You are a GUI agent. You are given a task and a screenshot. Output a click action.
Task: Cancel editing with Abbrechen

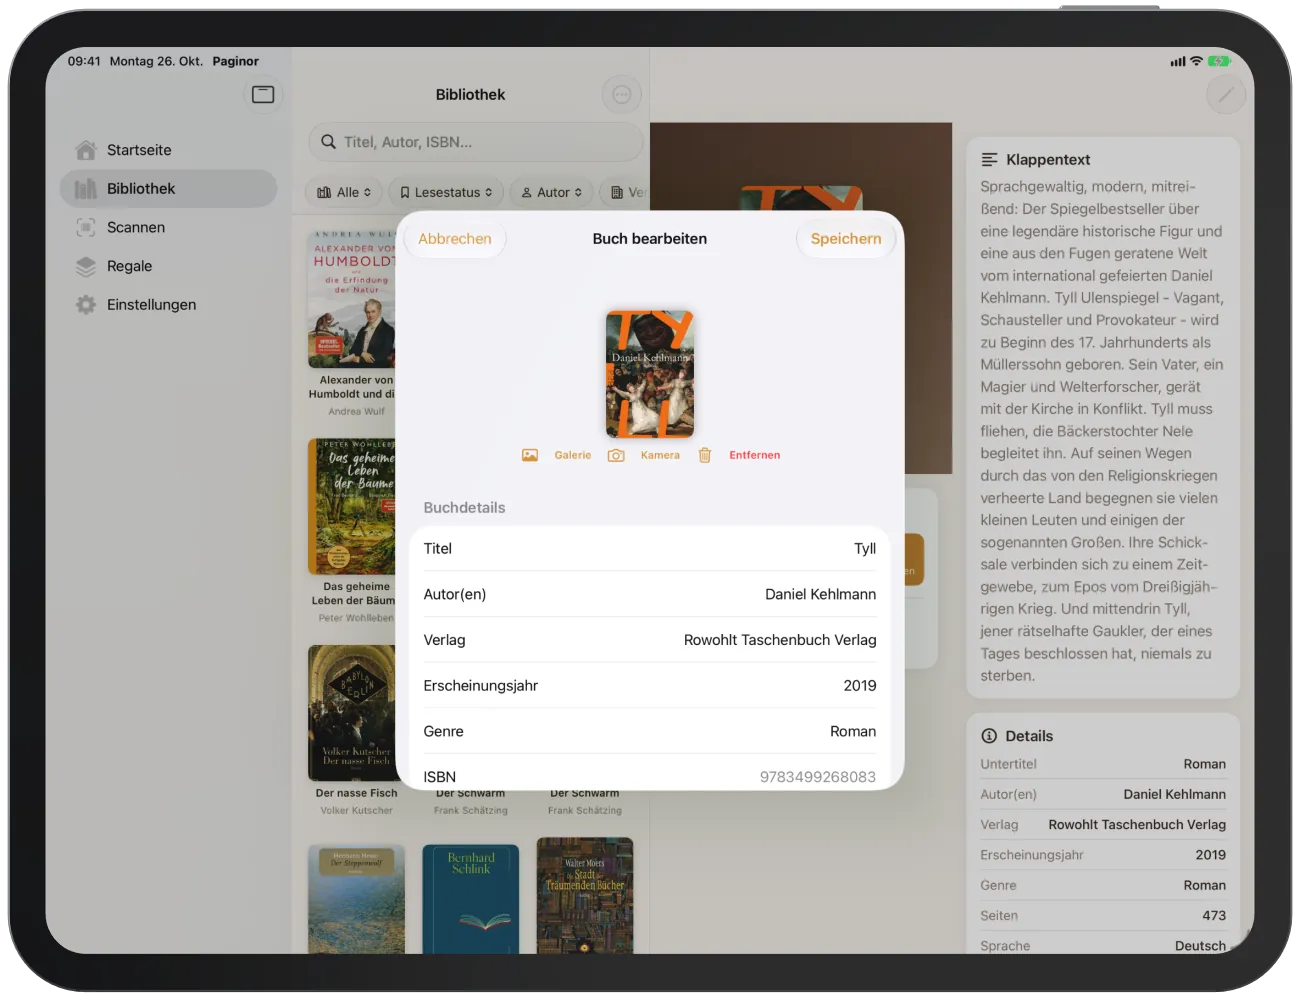pyautogui.click(x=455, y=239)
